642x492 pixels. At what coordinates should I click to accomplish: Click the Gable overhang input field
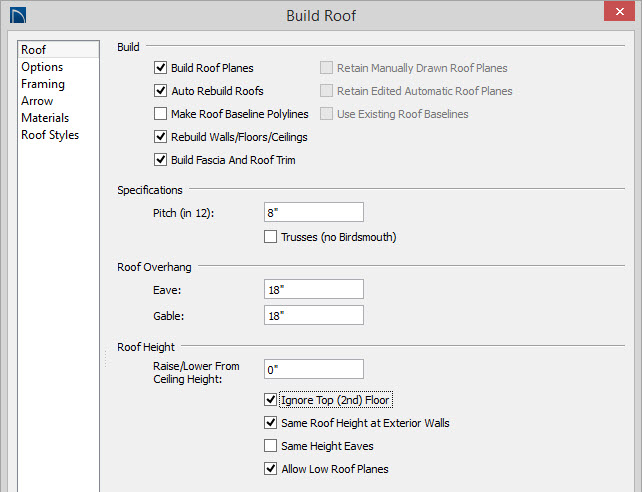(314, 315)
